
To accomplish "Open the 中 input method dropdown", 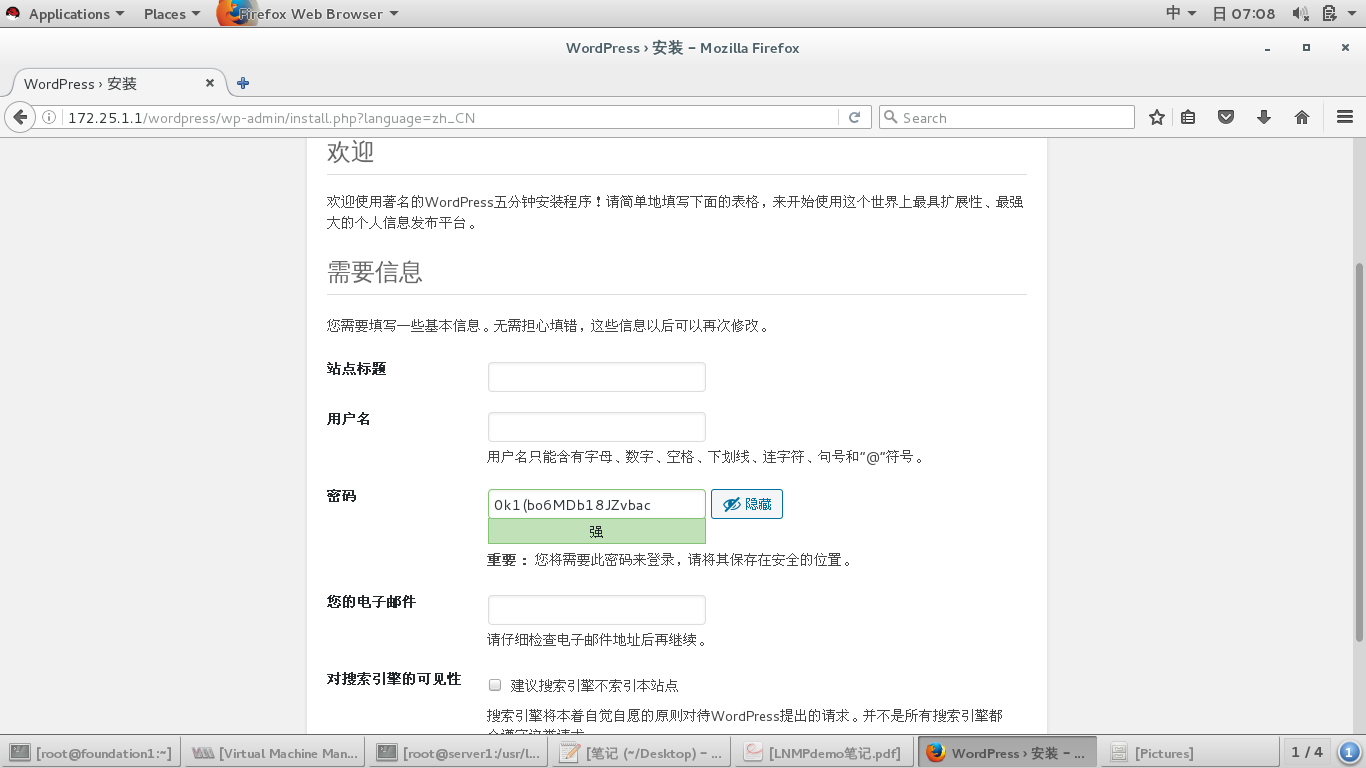I will tap(1181, 13).
